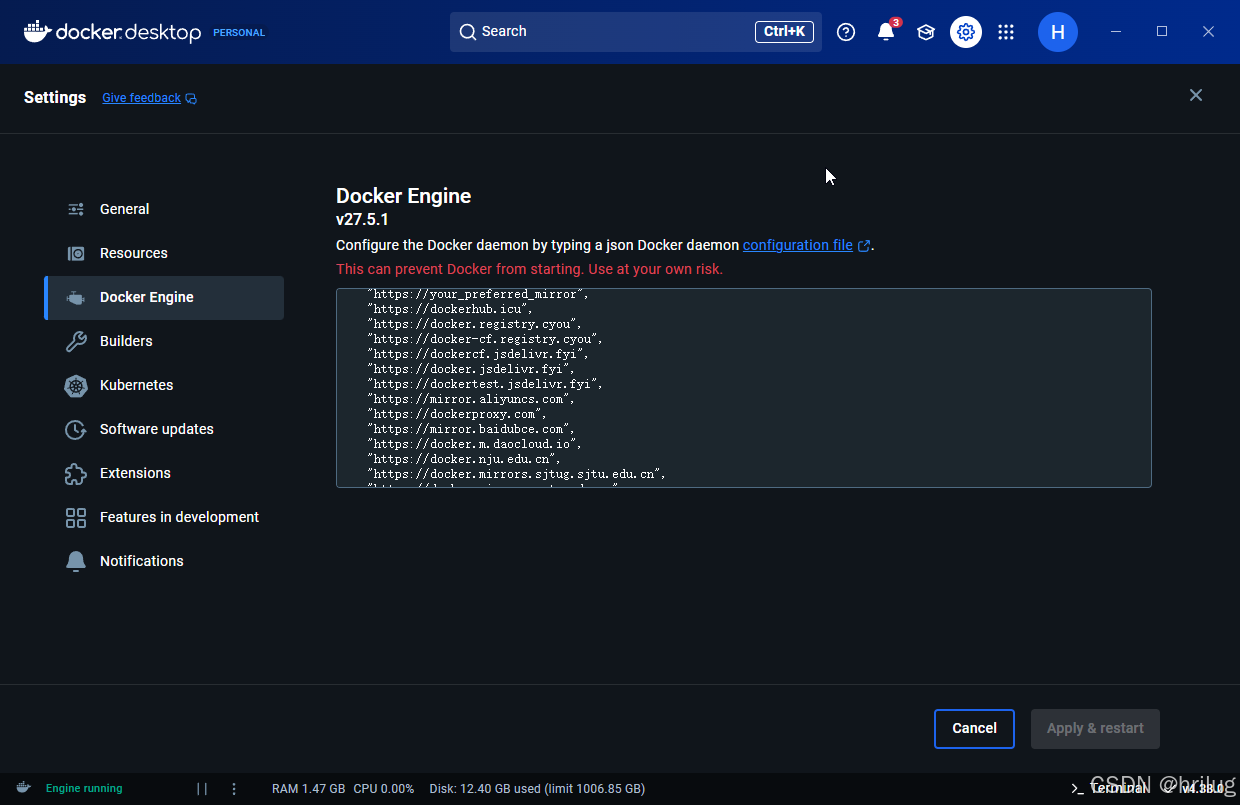Select the Kubernetes settings tab

pos(164,385)
